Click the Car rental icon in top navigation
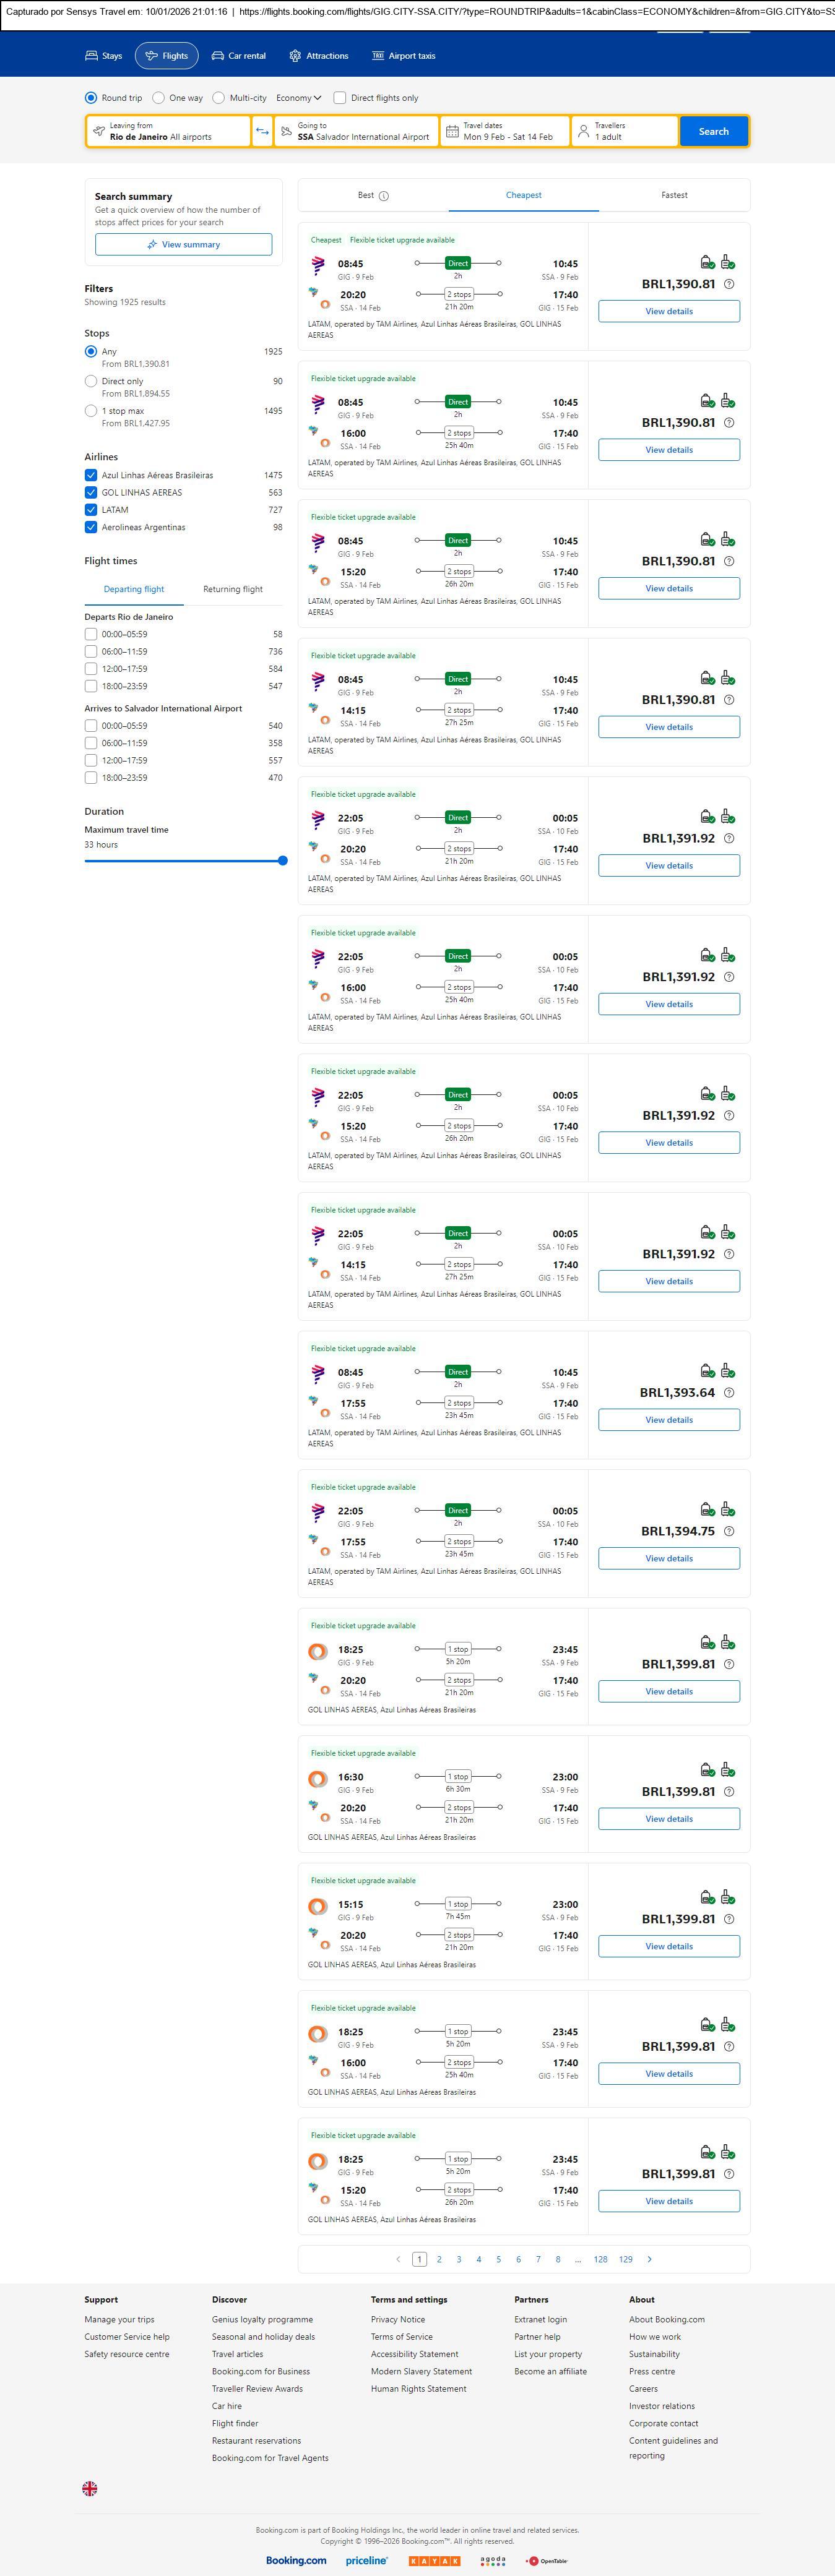Screen dimensions: 835x2576 [x=218, y=56]
